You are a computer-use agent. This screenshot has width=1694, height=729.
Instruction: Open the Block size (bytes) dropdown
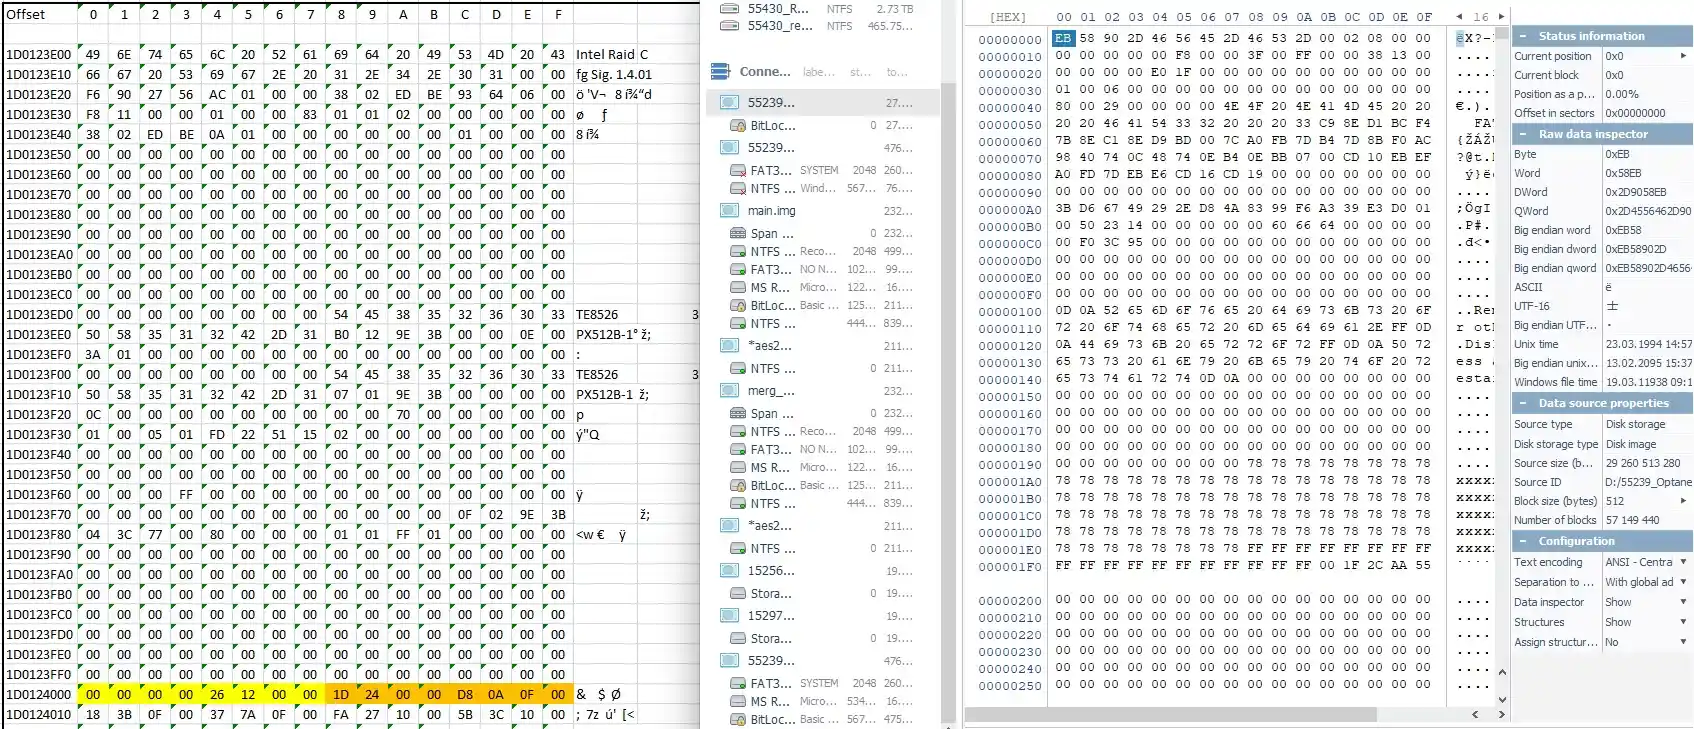tap(1684, 501)
